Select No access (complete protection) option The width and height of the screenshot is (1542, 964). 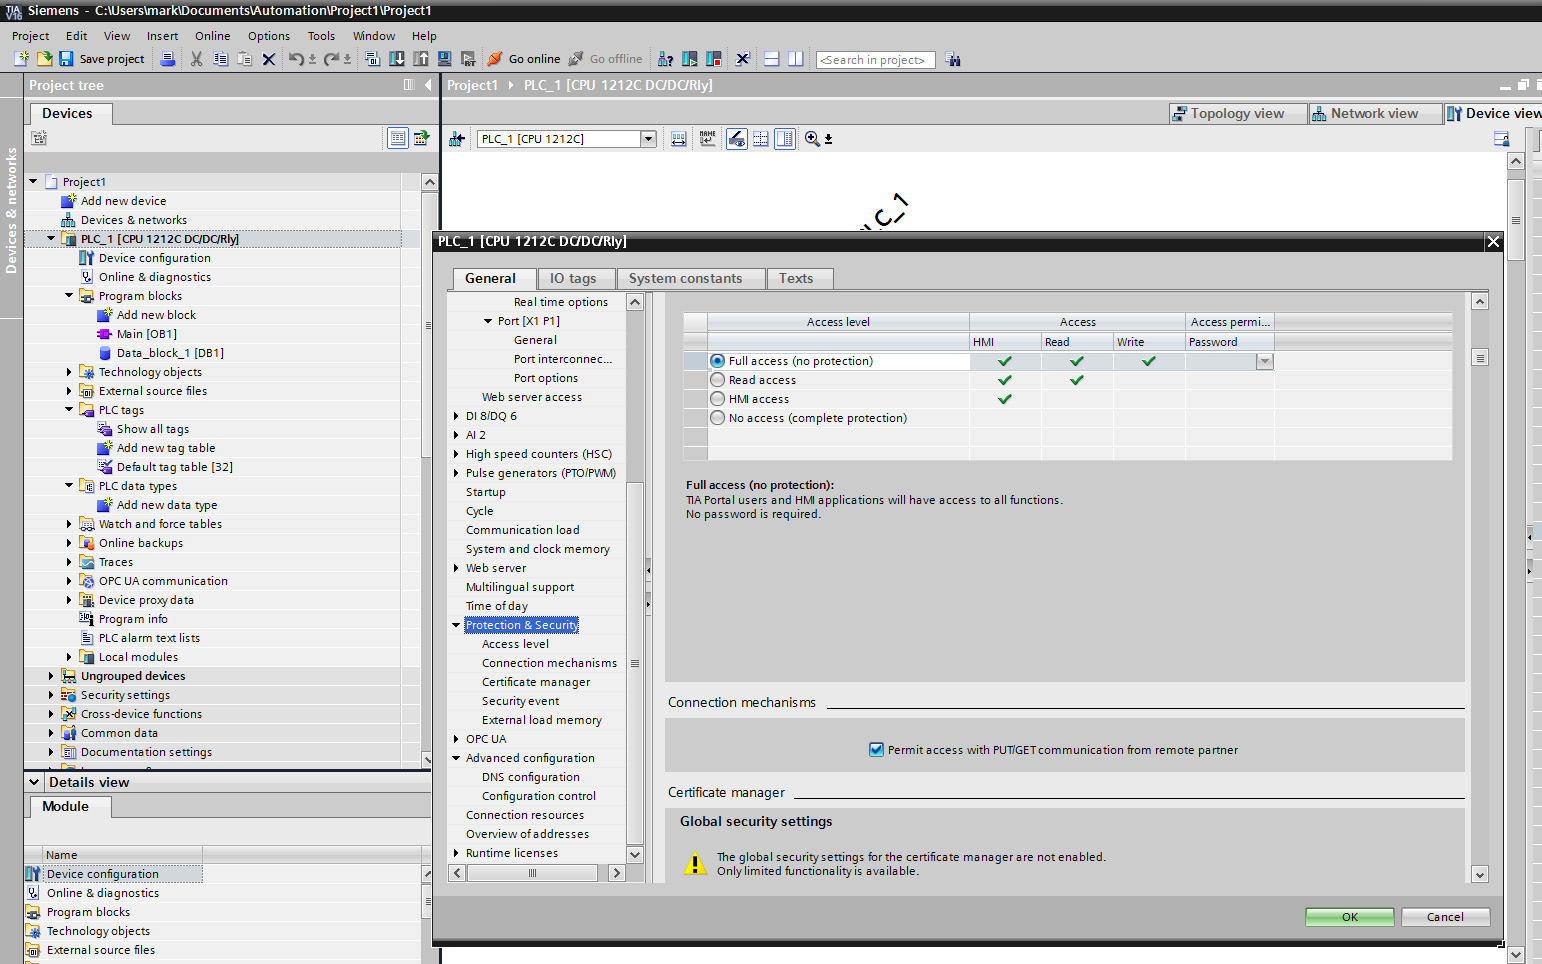[717, 418]
